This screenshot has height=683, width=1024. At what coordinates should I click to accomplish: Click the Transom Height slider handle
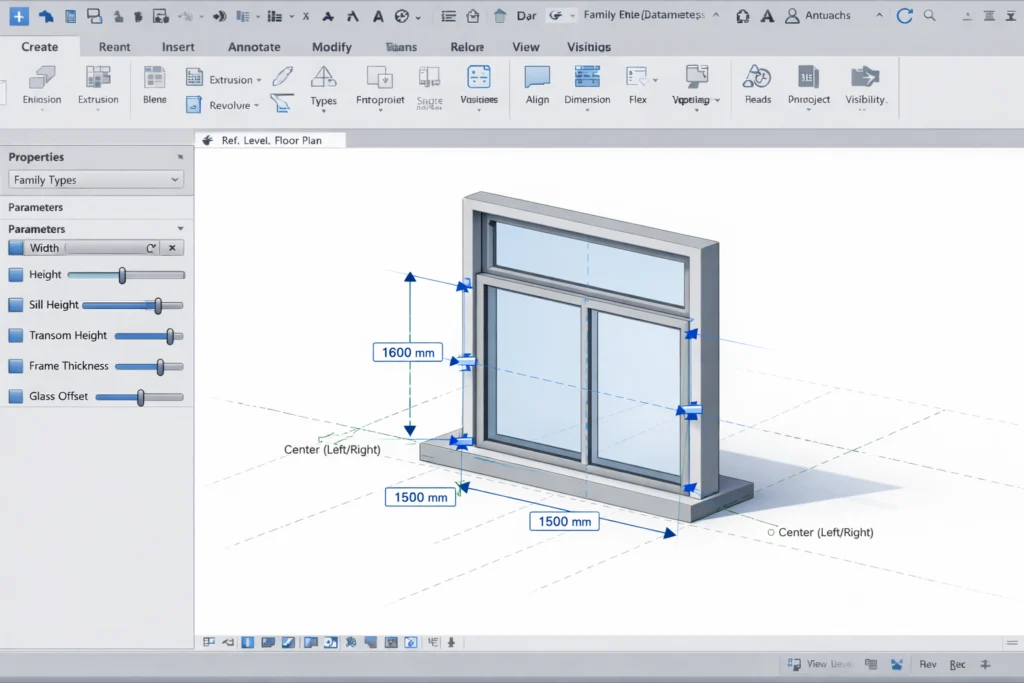pos(170,336)
